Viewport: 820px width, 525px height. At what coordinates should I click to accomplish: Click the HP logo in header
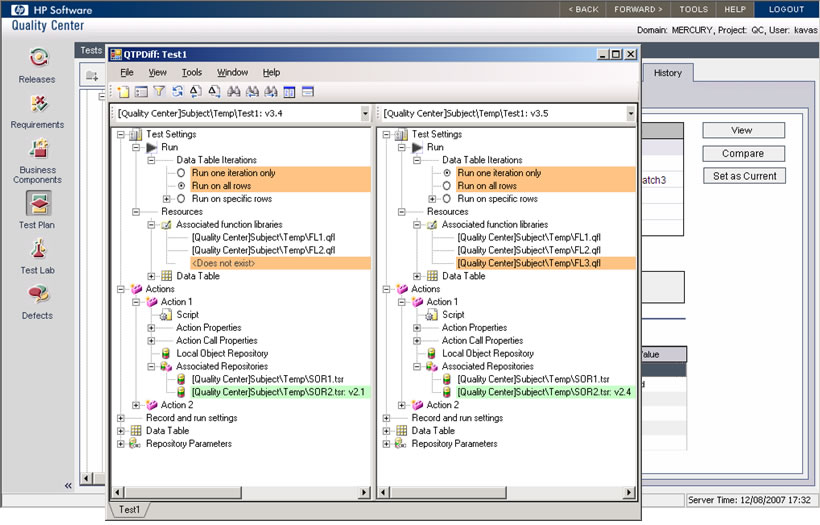19,9
